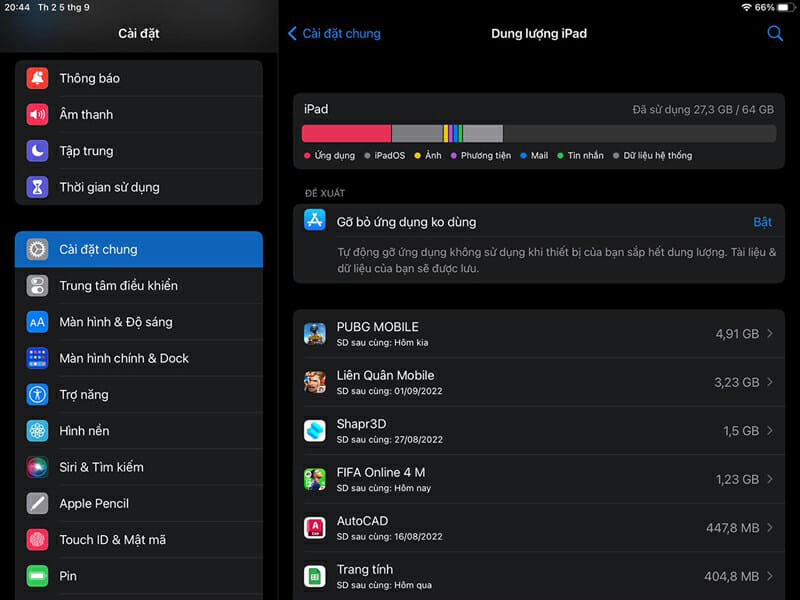Select Cài đặt chung in sidebar

(x=139, y=249)
